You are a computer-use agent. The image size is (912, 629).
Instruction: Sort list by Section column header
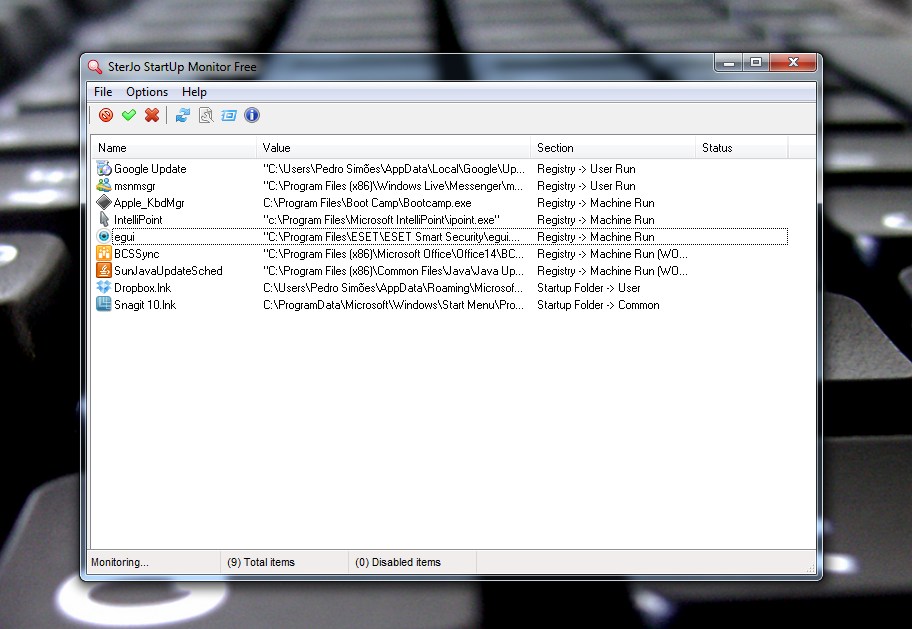[613, 148]
